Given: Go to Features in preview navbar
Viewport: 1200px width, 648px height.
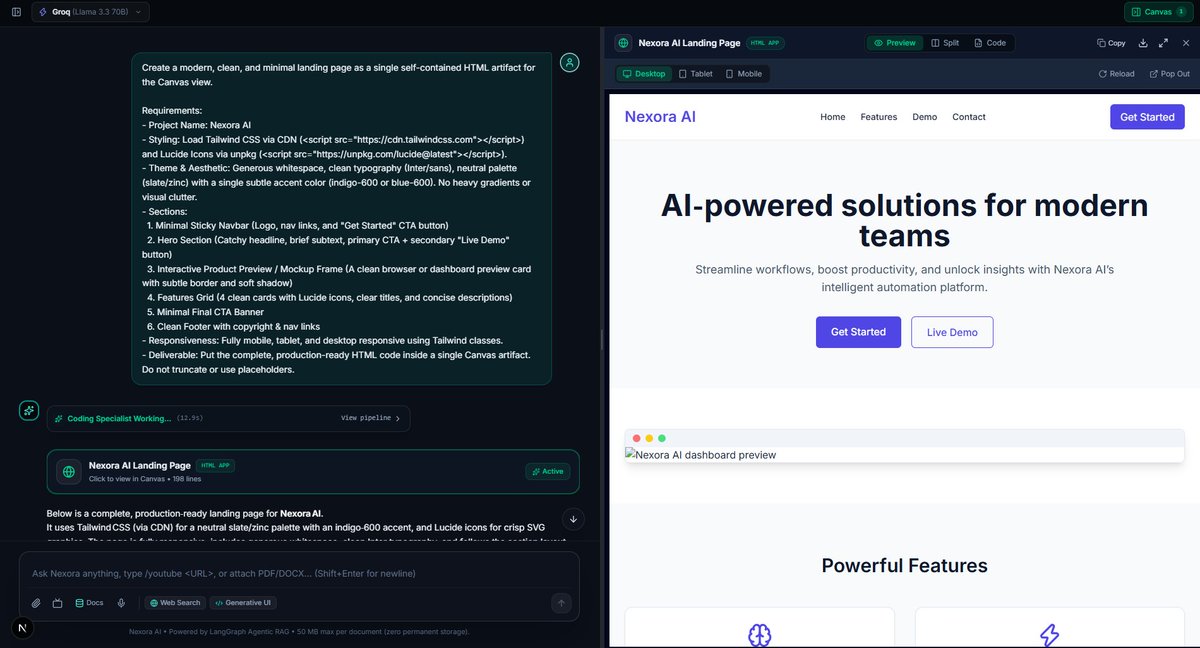Looking at the screenshot, I should pyautogui.click(x=879, y=117).
